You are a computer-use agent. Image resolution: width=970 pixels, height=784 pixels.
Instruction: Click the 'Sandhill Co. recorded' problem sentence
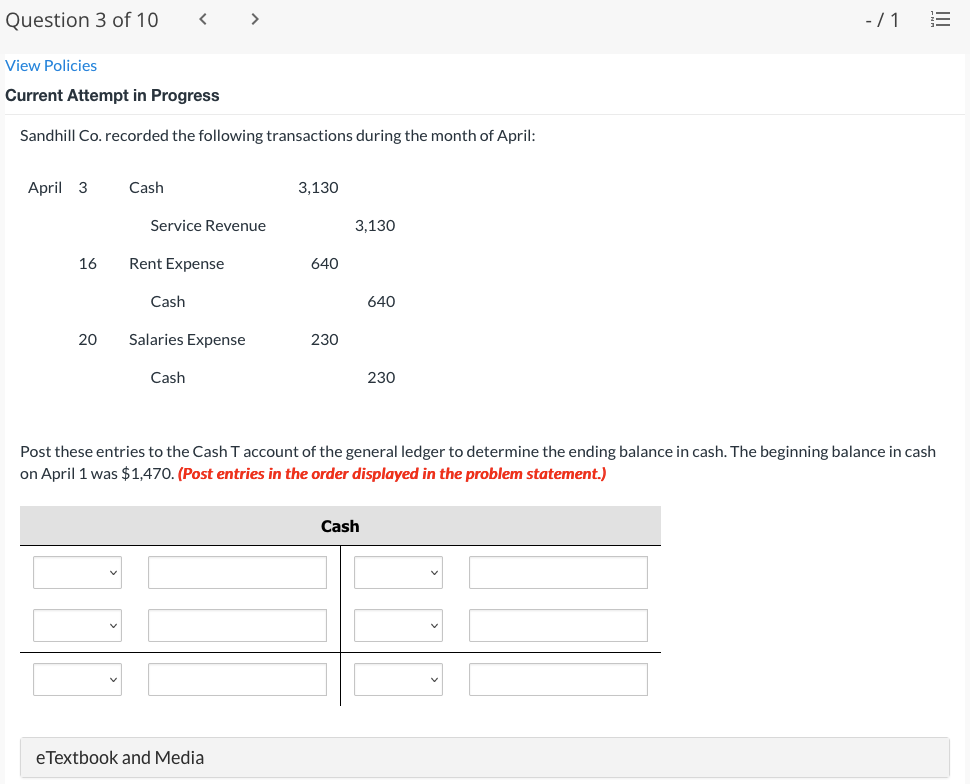pos(277,136)
